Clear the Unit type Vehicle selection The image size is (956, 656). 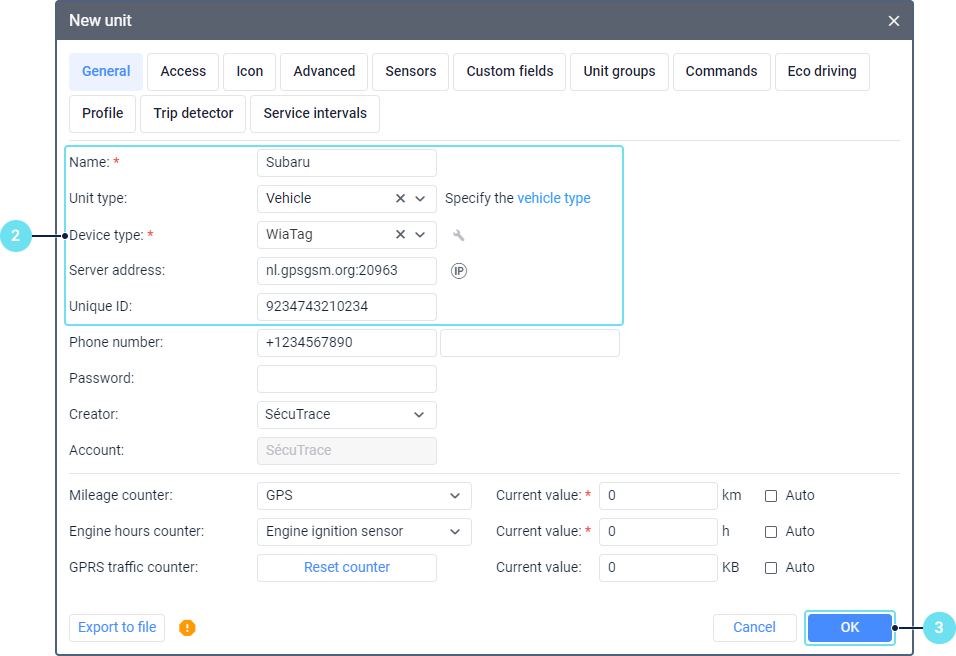coord(400,199)
